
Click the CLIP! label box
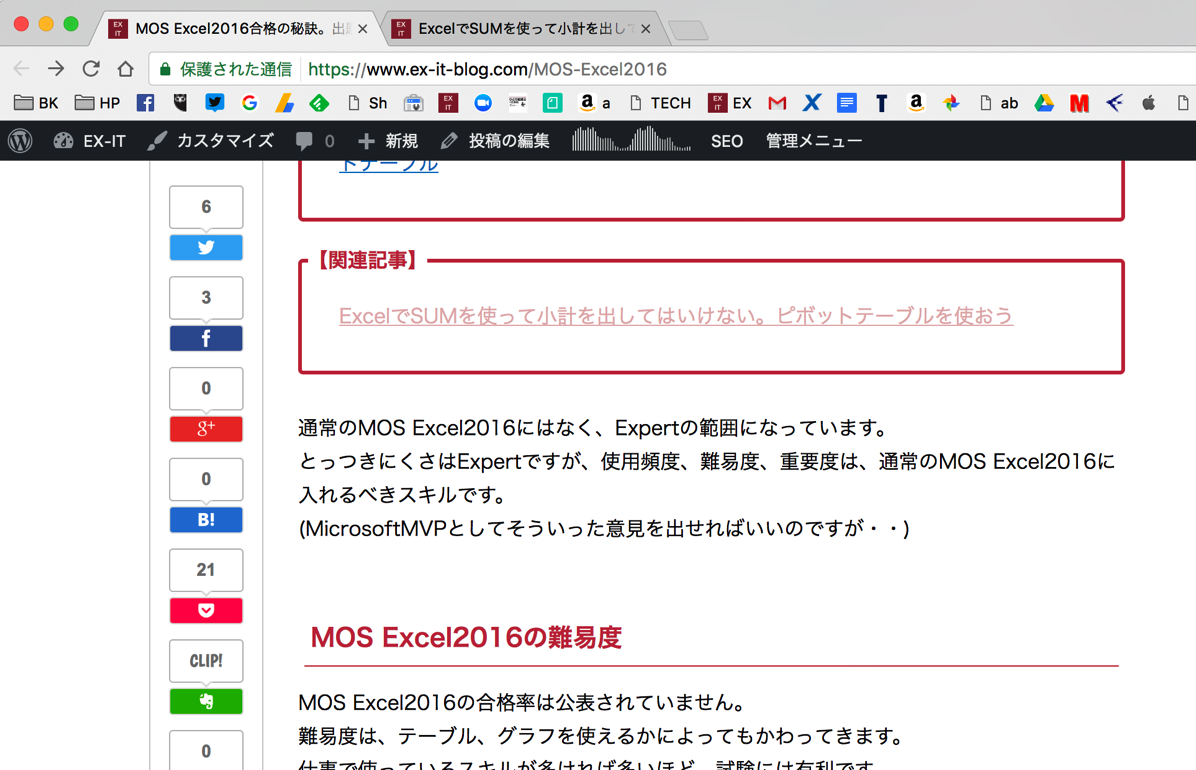(x=206, y=661)
